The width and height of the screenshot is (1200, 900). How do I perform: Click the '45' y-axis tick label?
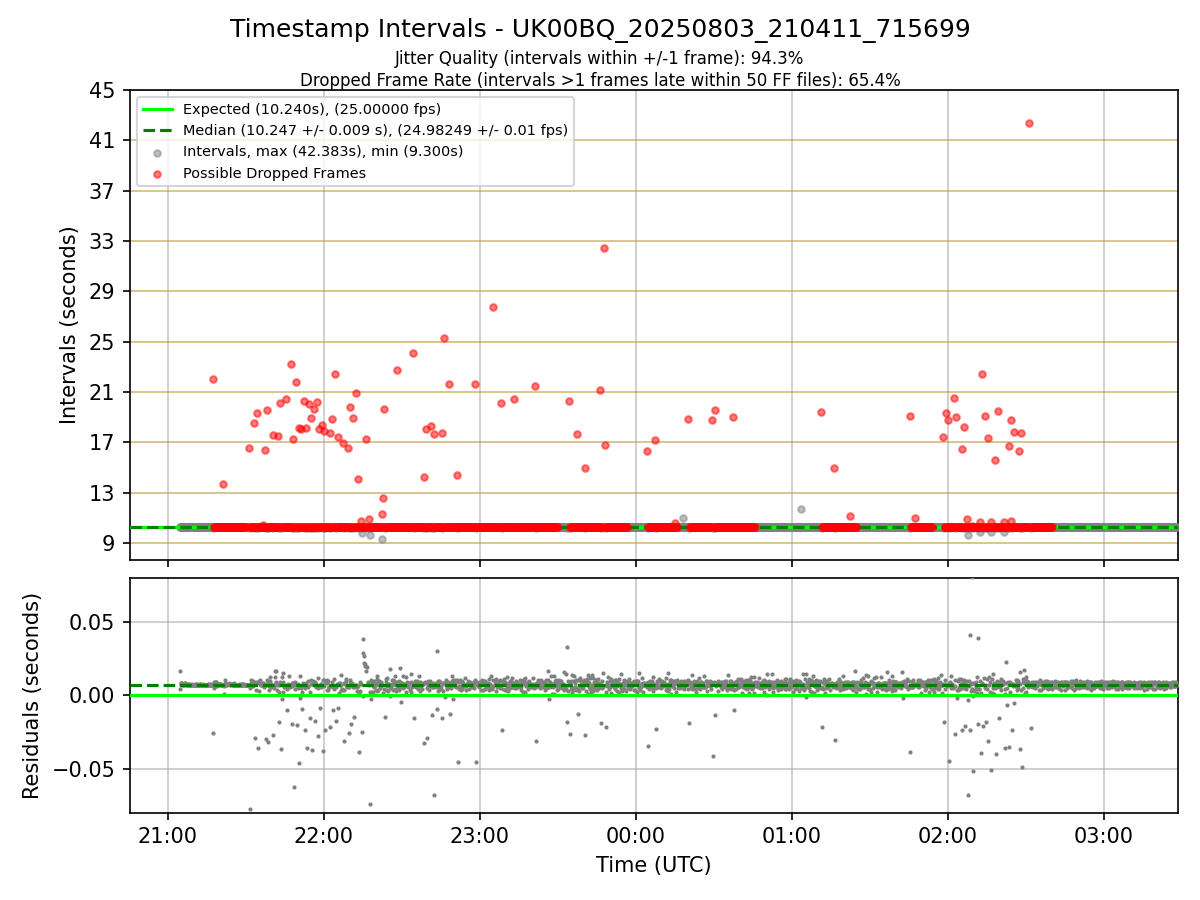[x=102, y=90]
